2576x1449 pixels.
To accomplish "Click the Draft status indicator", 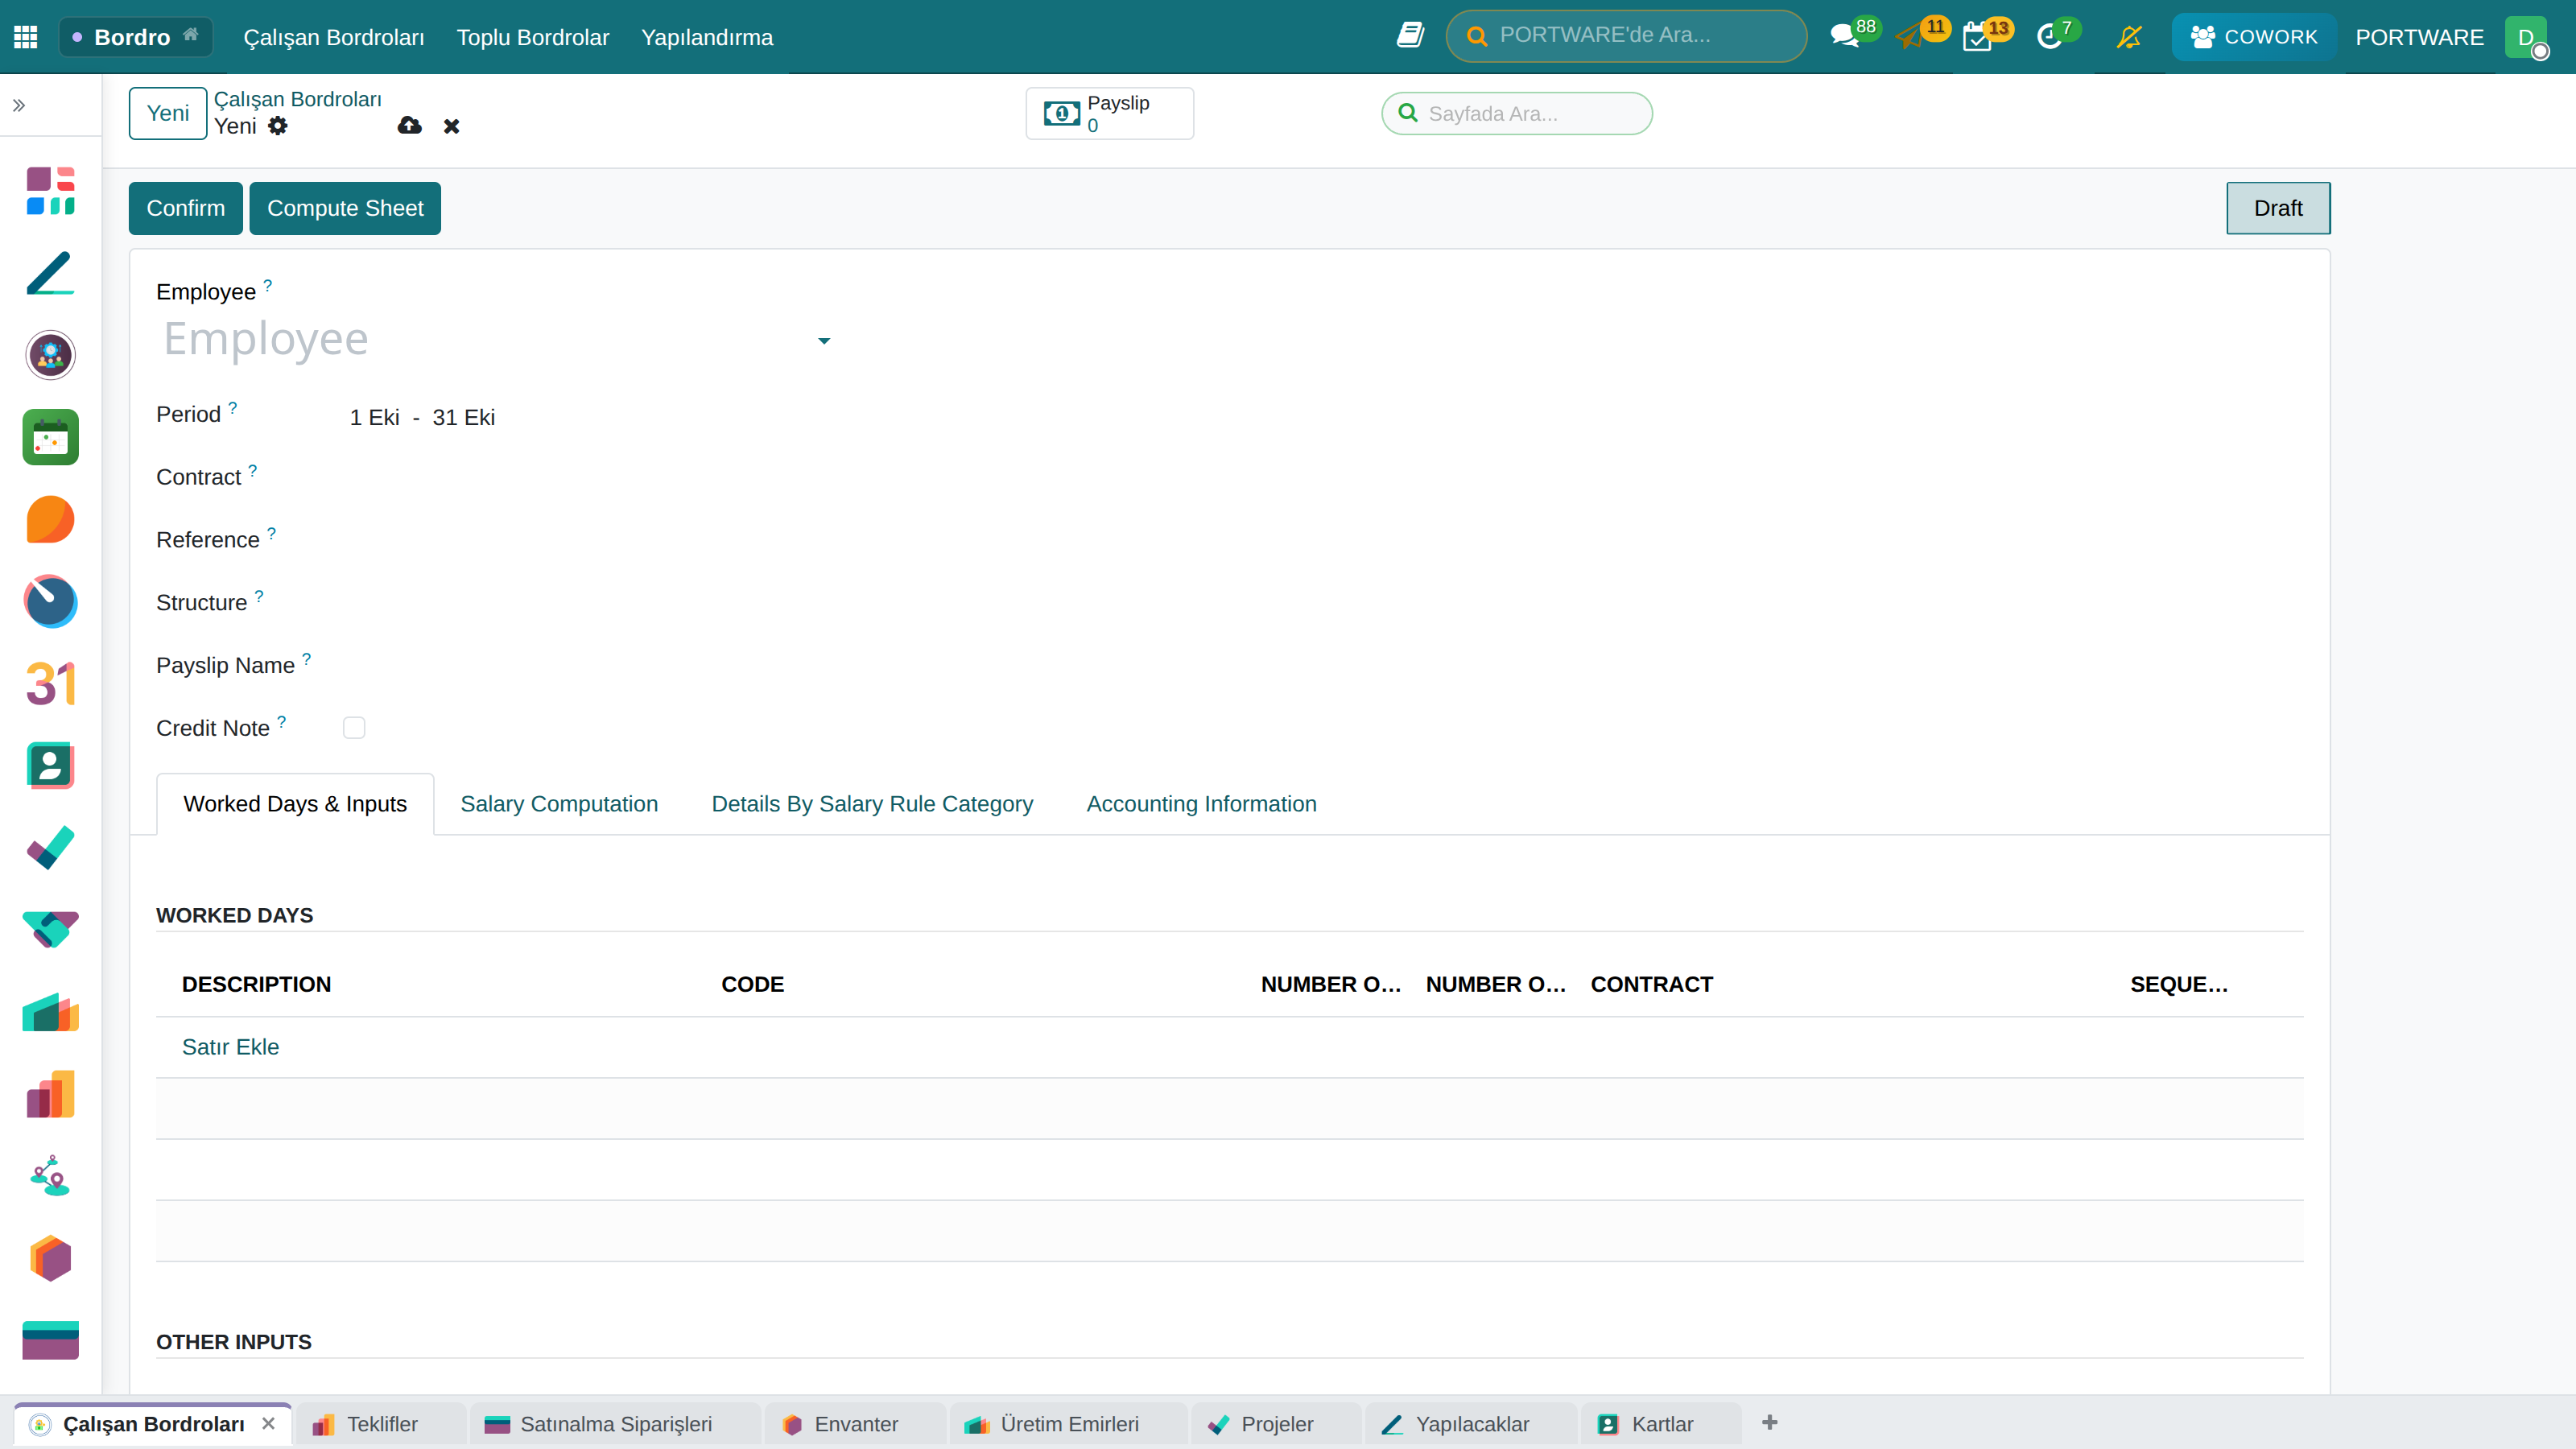I will coord(2278,208).
